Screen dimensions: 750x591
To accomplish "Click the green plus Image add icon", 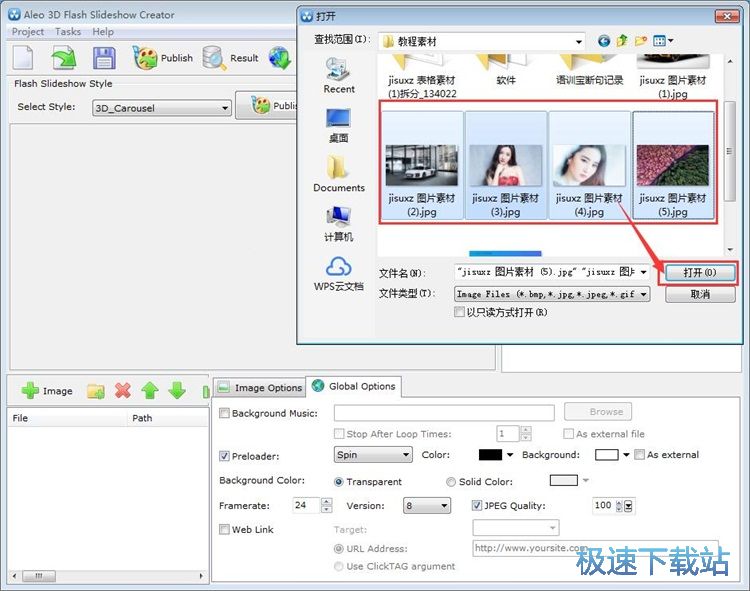I will pyautogui.click(x=30, y=391).
